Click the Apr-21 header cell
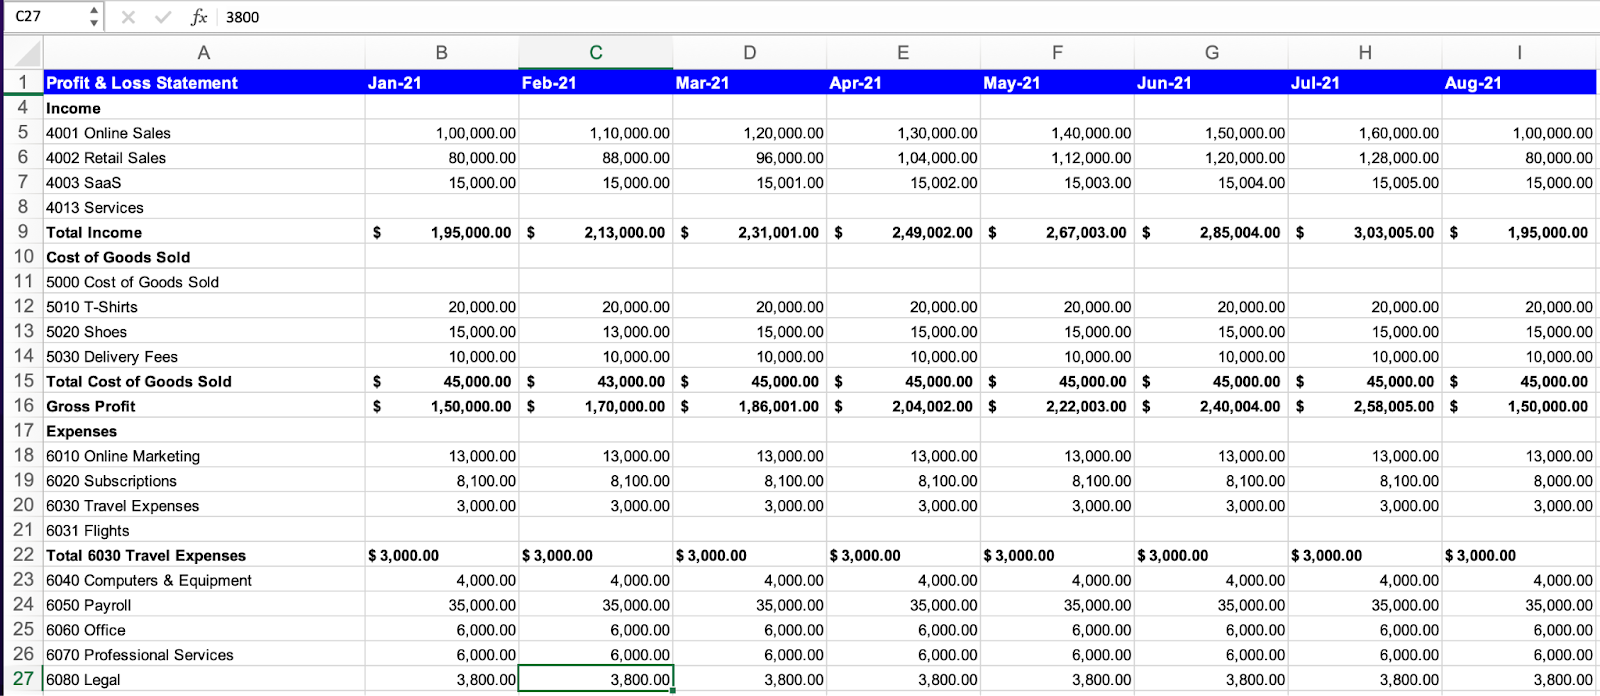 pyautogui.click(x=904, y=83)
